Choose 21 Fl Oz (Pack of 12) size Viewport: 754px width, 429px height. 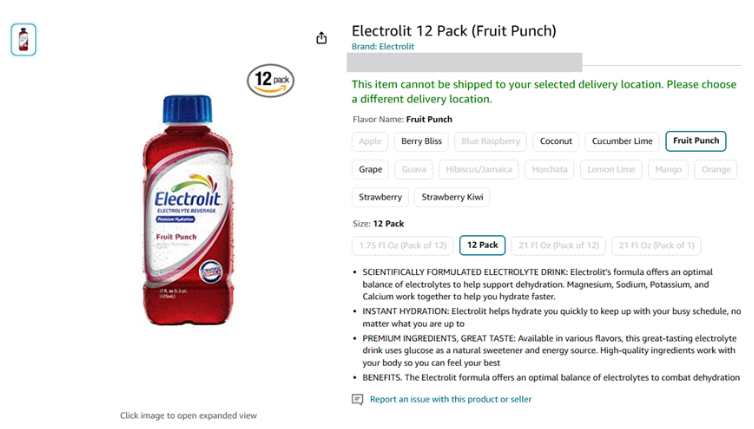[x=558, y=245]
